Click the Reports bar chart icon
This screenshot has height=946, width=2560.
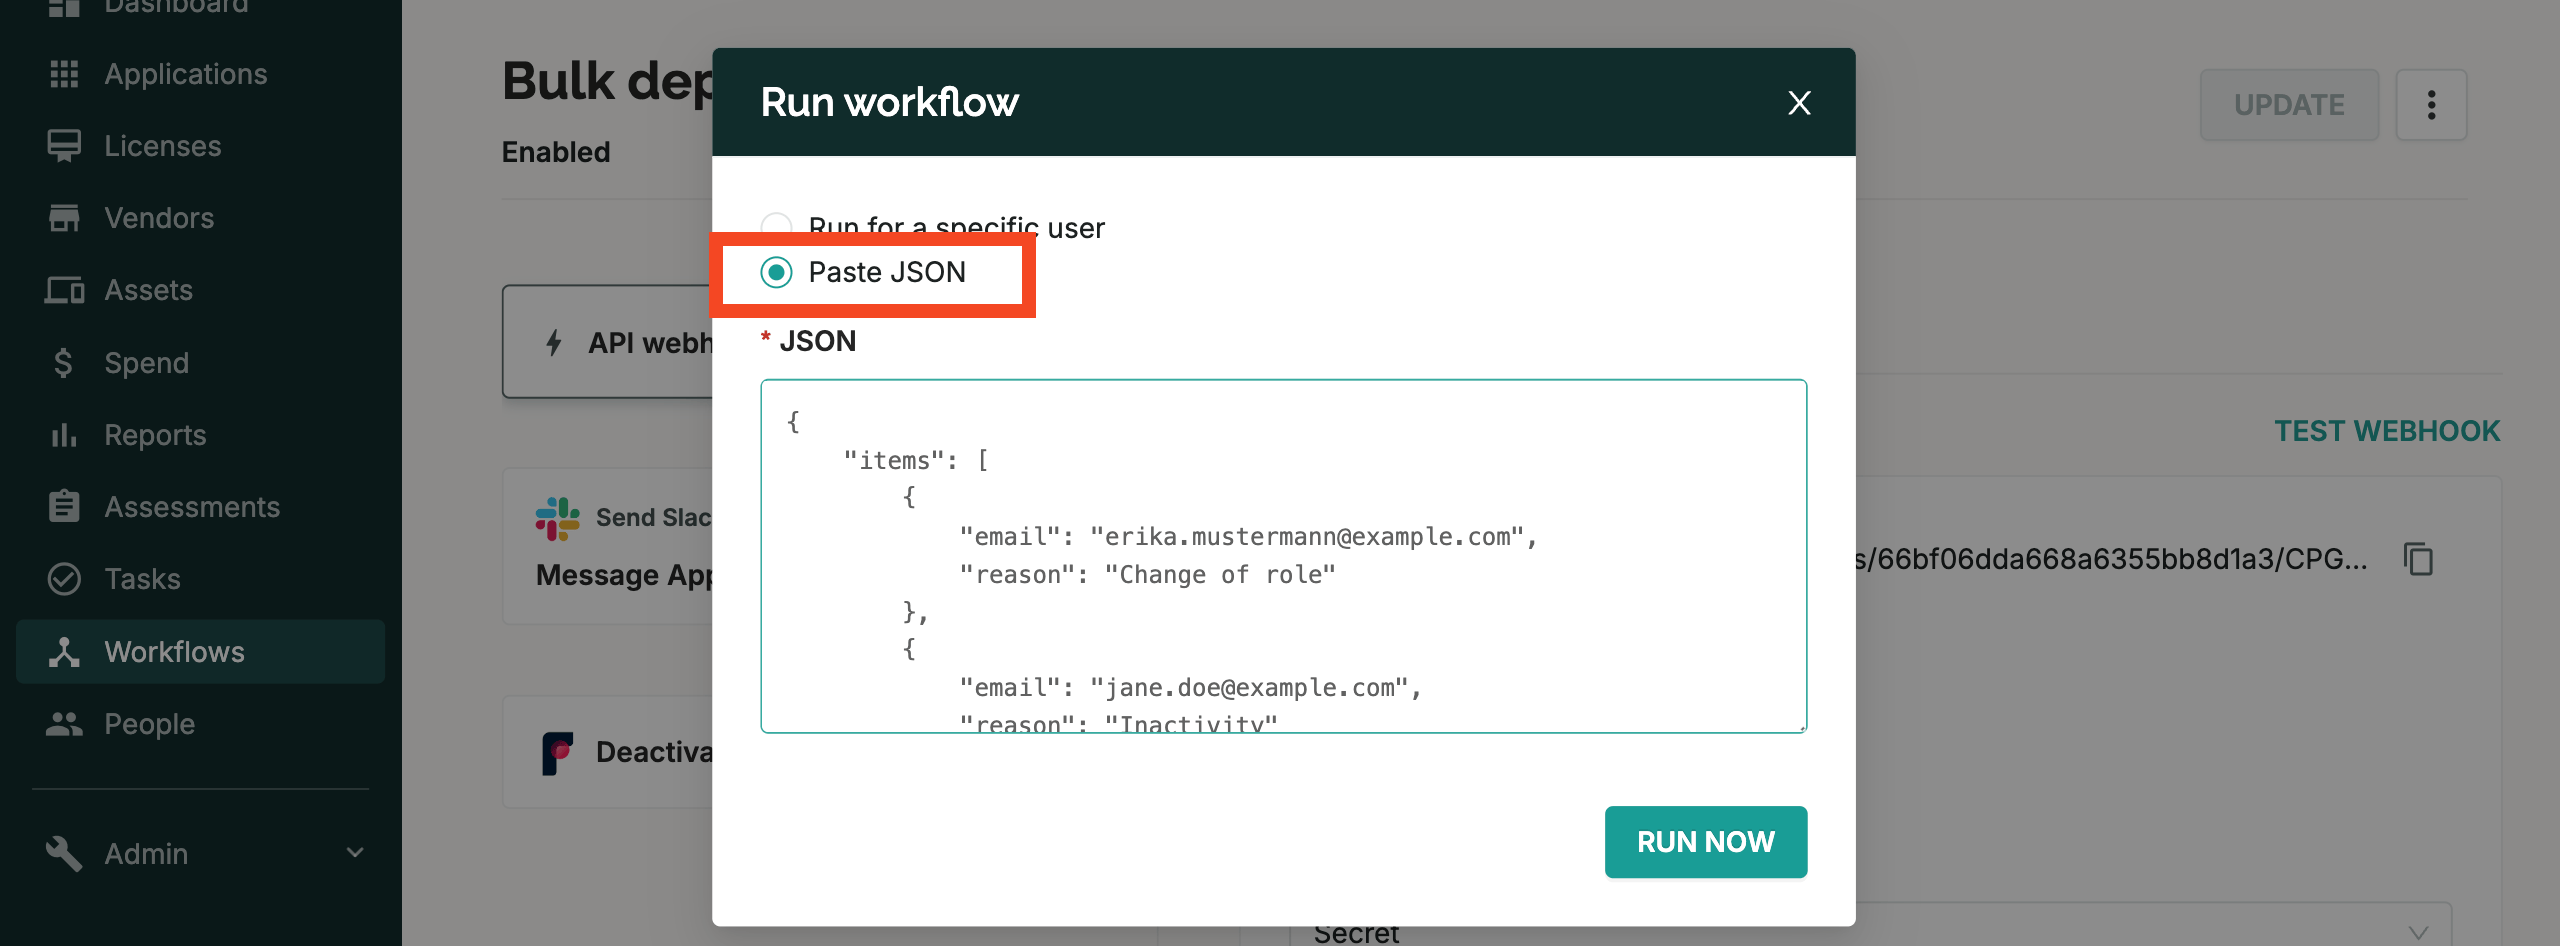pos(64,435)
